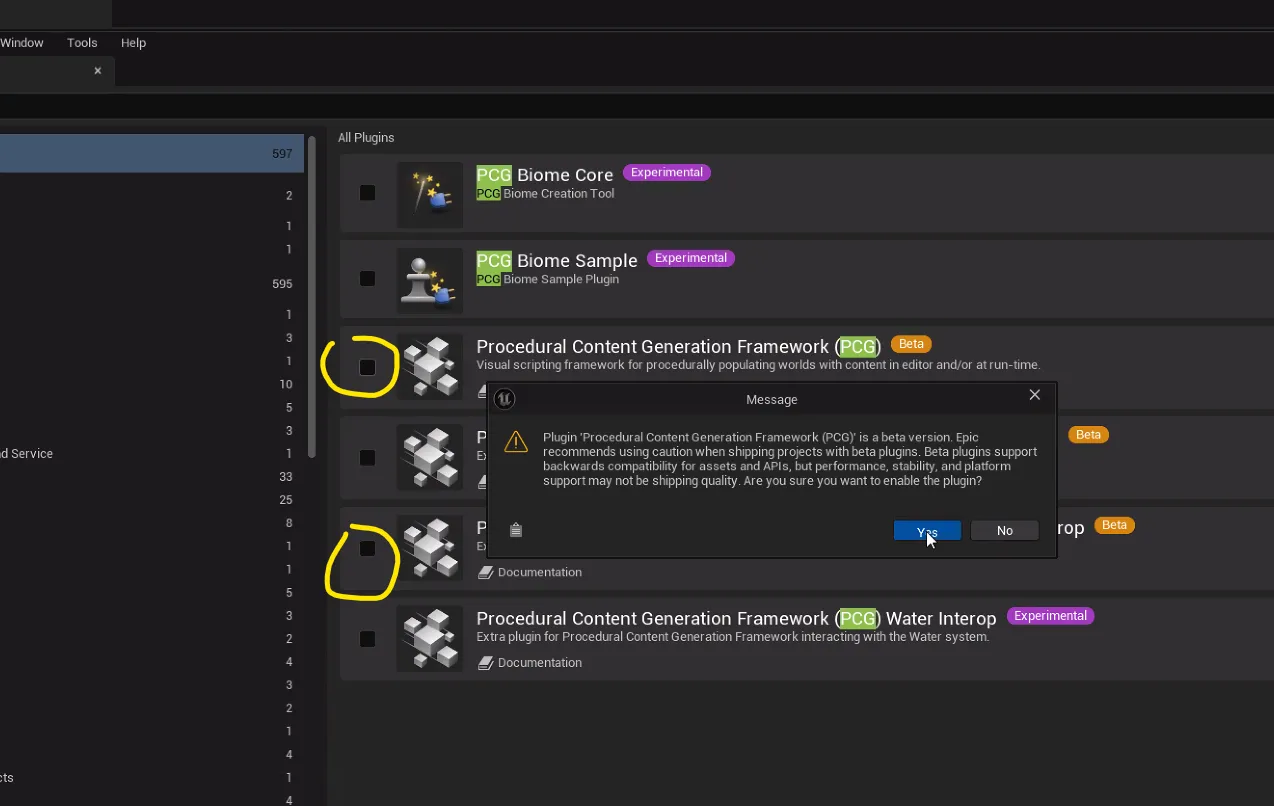Click the 'Visual scripting framework' description text
The height and width of the screenshot is (806, 1274).
coord(758,365)
